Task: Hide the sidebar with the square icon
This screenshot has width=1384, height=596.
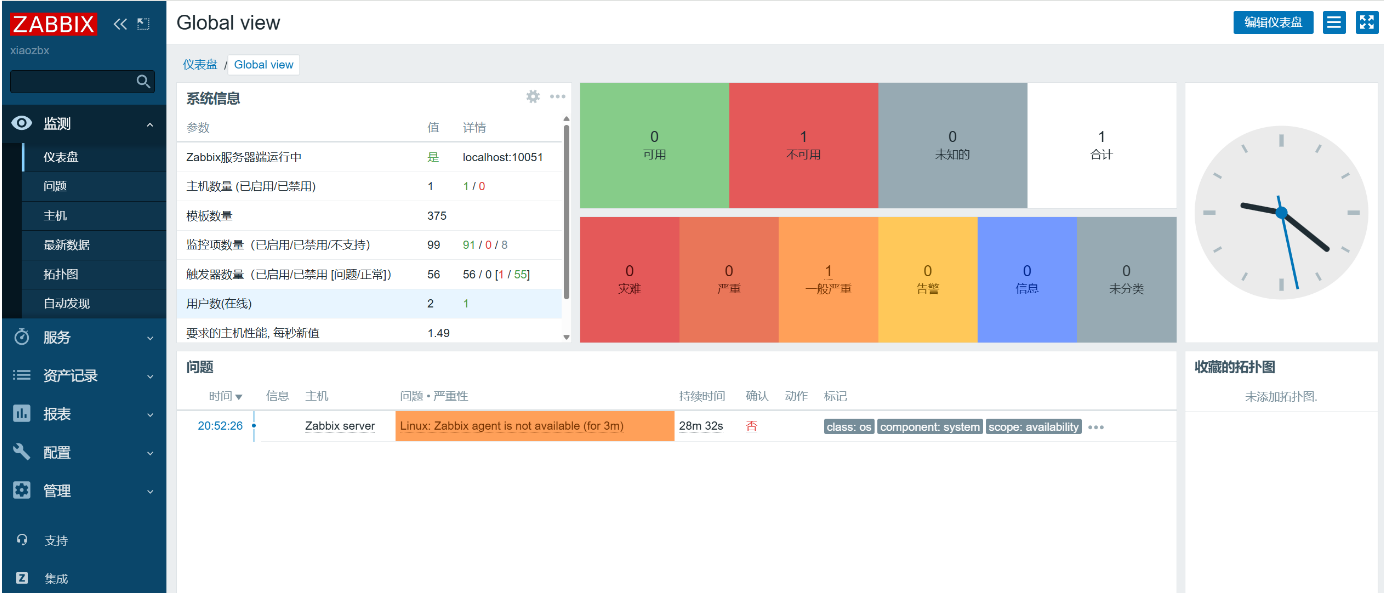Action: click(143, 24)
